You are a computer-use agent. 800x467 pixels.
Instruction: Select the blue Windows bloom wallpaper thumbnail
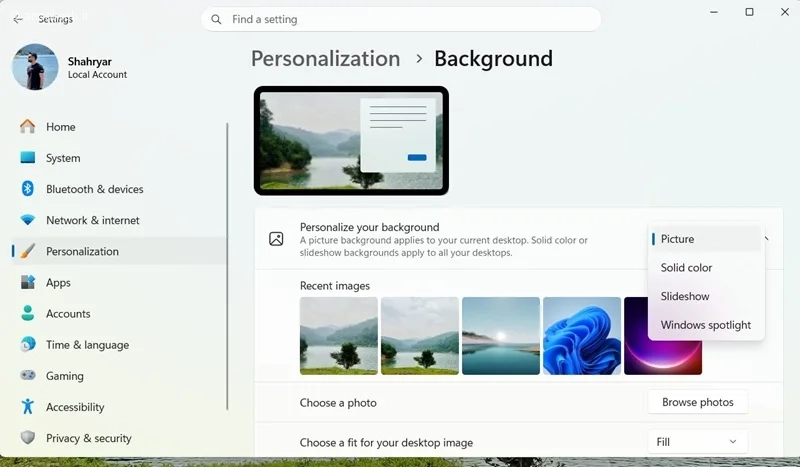582,336
